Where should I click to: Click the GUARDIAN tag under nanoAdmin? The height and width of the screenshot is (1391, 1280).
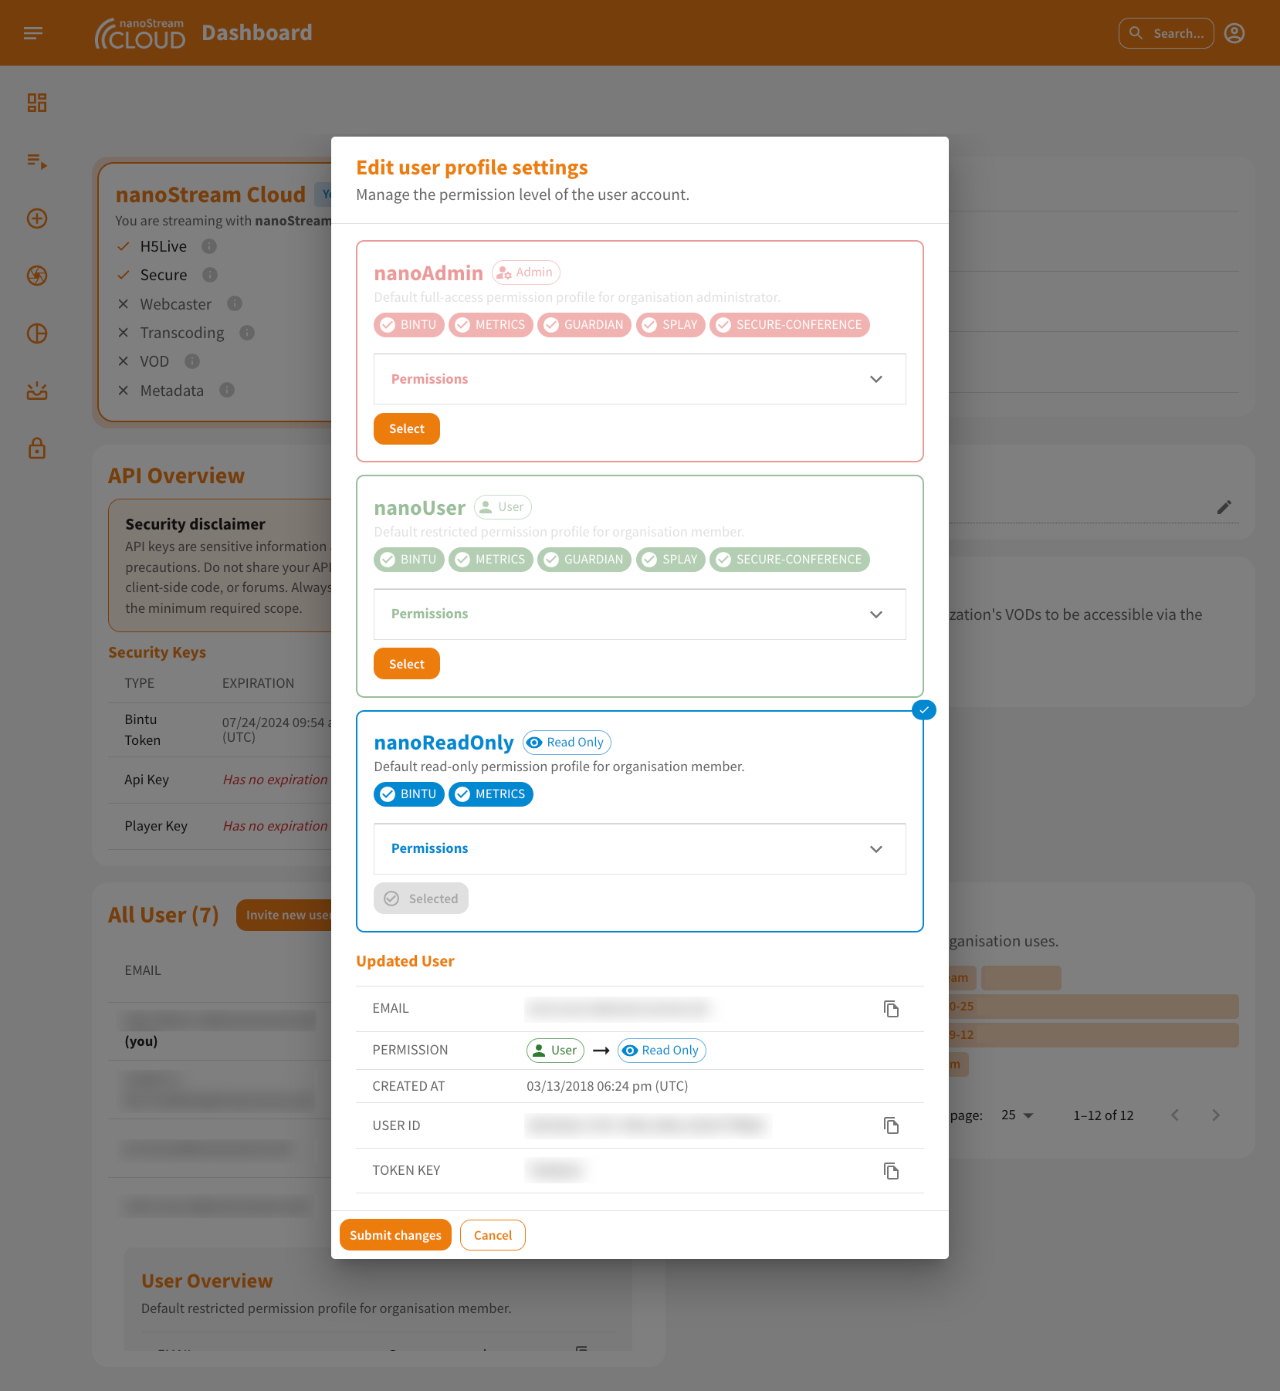coord(584,325)
